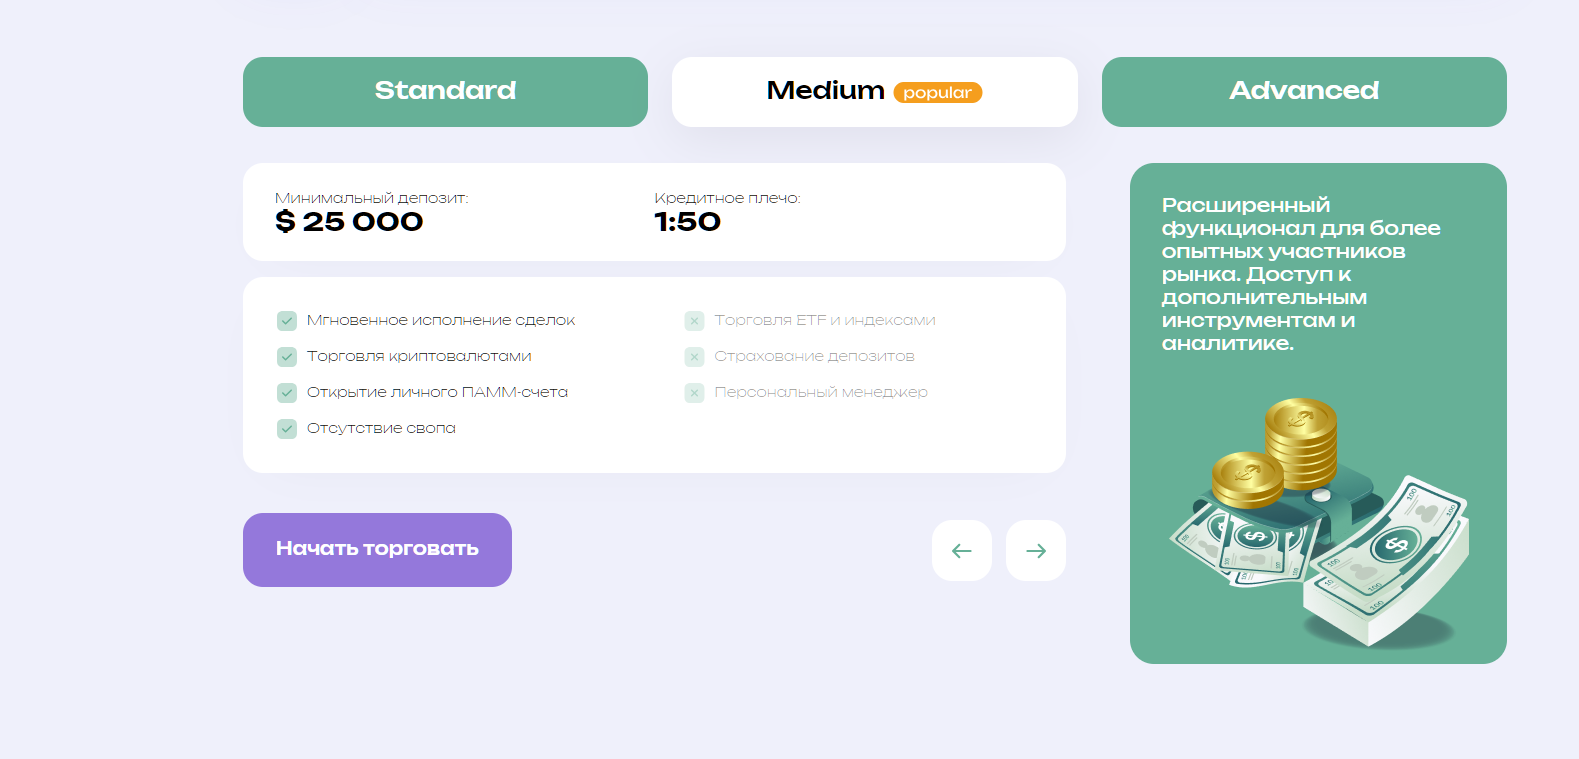The width and height of the screenshot is (1579, 759).
Task: Open the Advanced account tab
Action: (1304, 92)
